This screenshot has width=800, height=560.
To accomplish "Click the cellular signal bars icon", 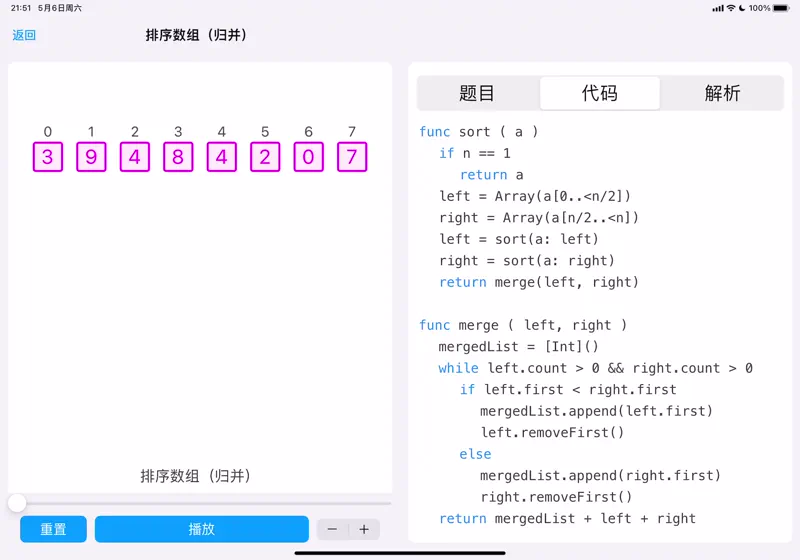I will 718,8.
